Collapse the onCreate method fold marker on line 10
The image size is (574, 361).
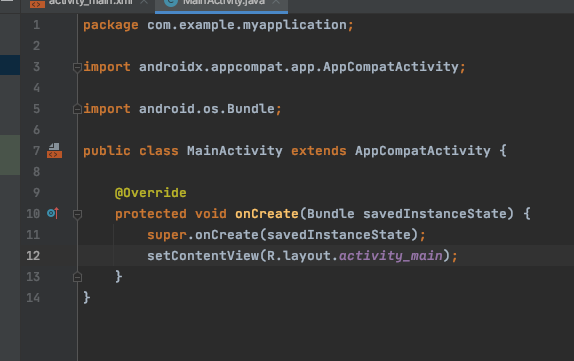click(77, 214)
